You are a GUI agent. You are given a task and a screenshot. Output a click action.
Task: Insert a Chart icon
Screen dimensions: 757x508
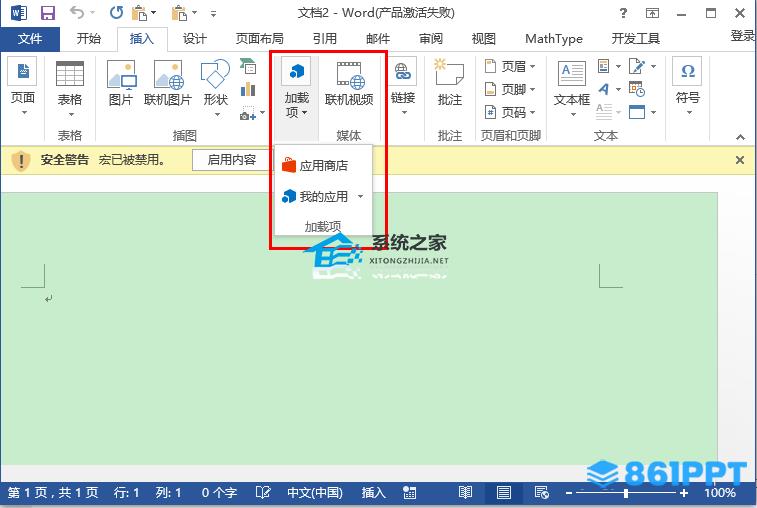coord(248,89)
